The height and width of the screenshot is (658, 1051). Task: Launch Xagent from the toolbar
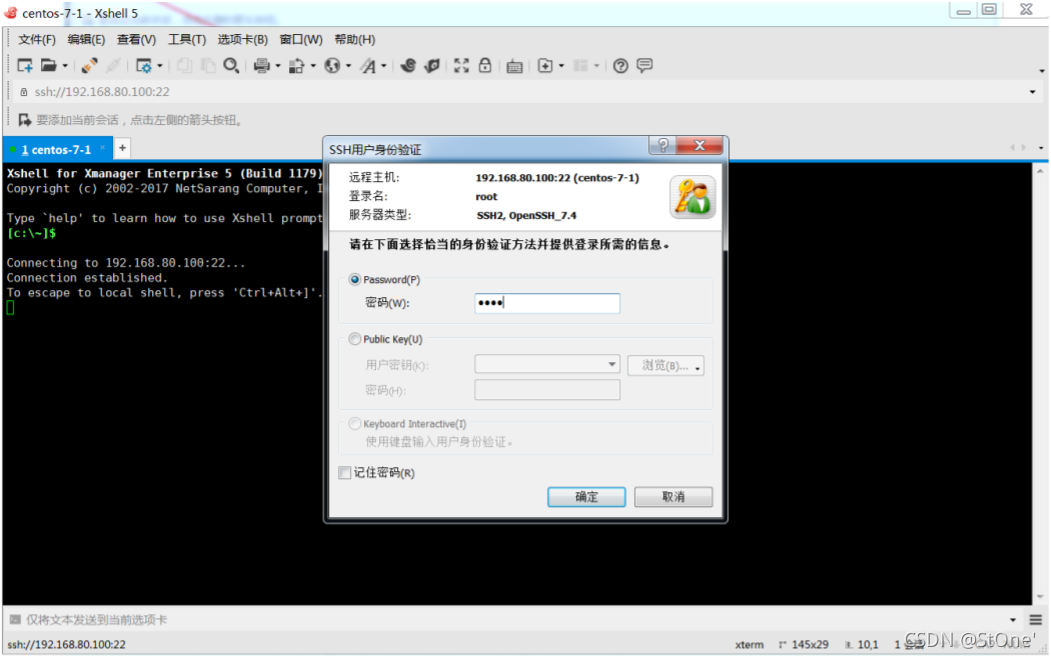tap(432, 65)
